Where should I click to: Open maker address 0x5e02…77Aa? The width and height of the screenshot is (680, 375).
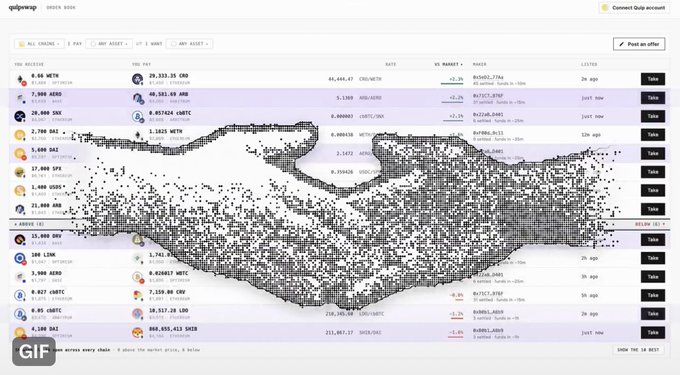pos(488,77)
